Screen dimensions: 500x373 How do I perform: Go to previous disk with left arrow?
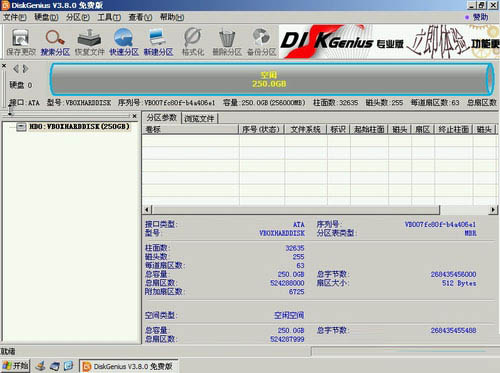15,69
